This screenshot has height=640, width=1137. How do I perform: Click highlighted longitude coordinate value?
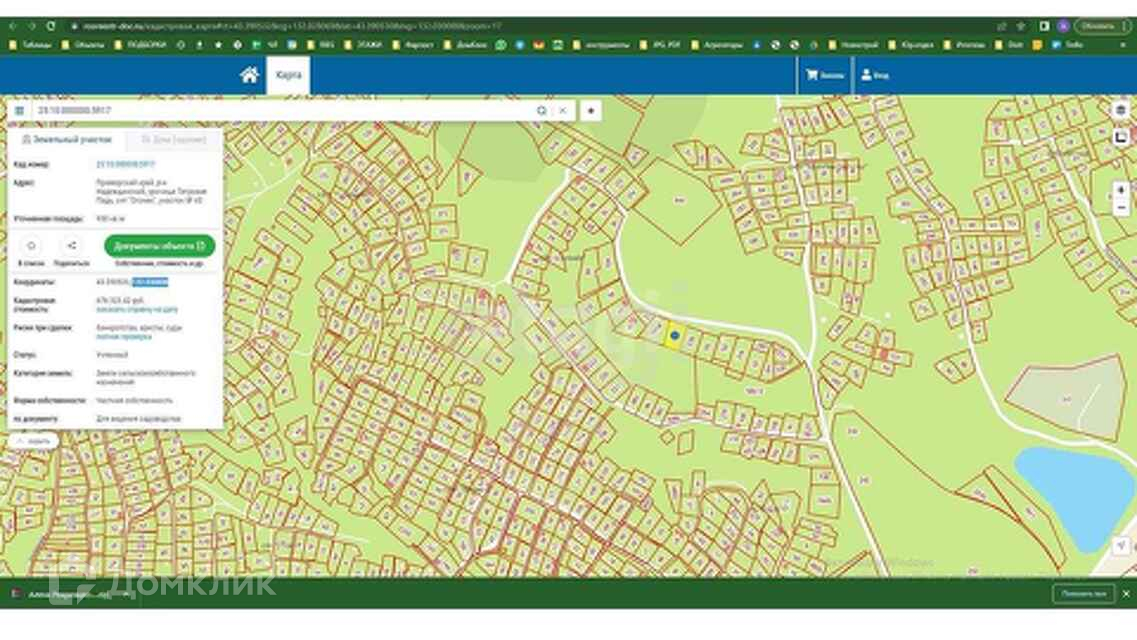pyautogui.click(x=150, y=282)
